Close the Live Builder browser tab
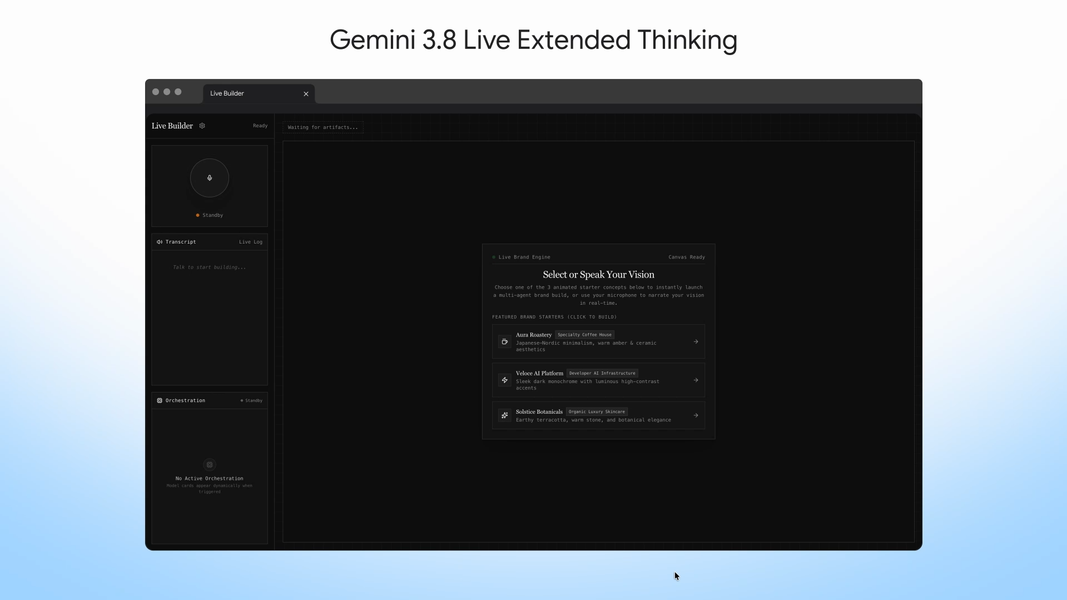 pos(306,94)
